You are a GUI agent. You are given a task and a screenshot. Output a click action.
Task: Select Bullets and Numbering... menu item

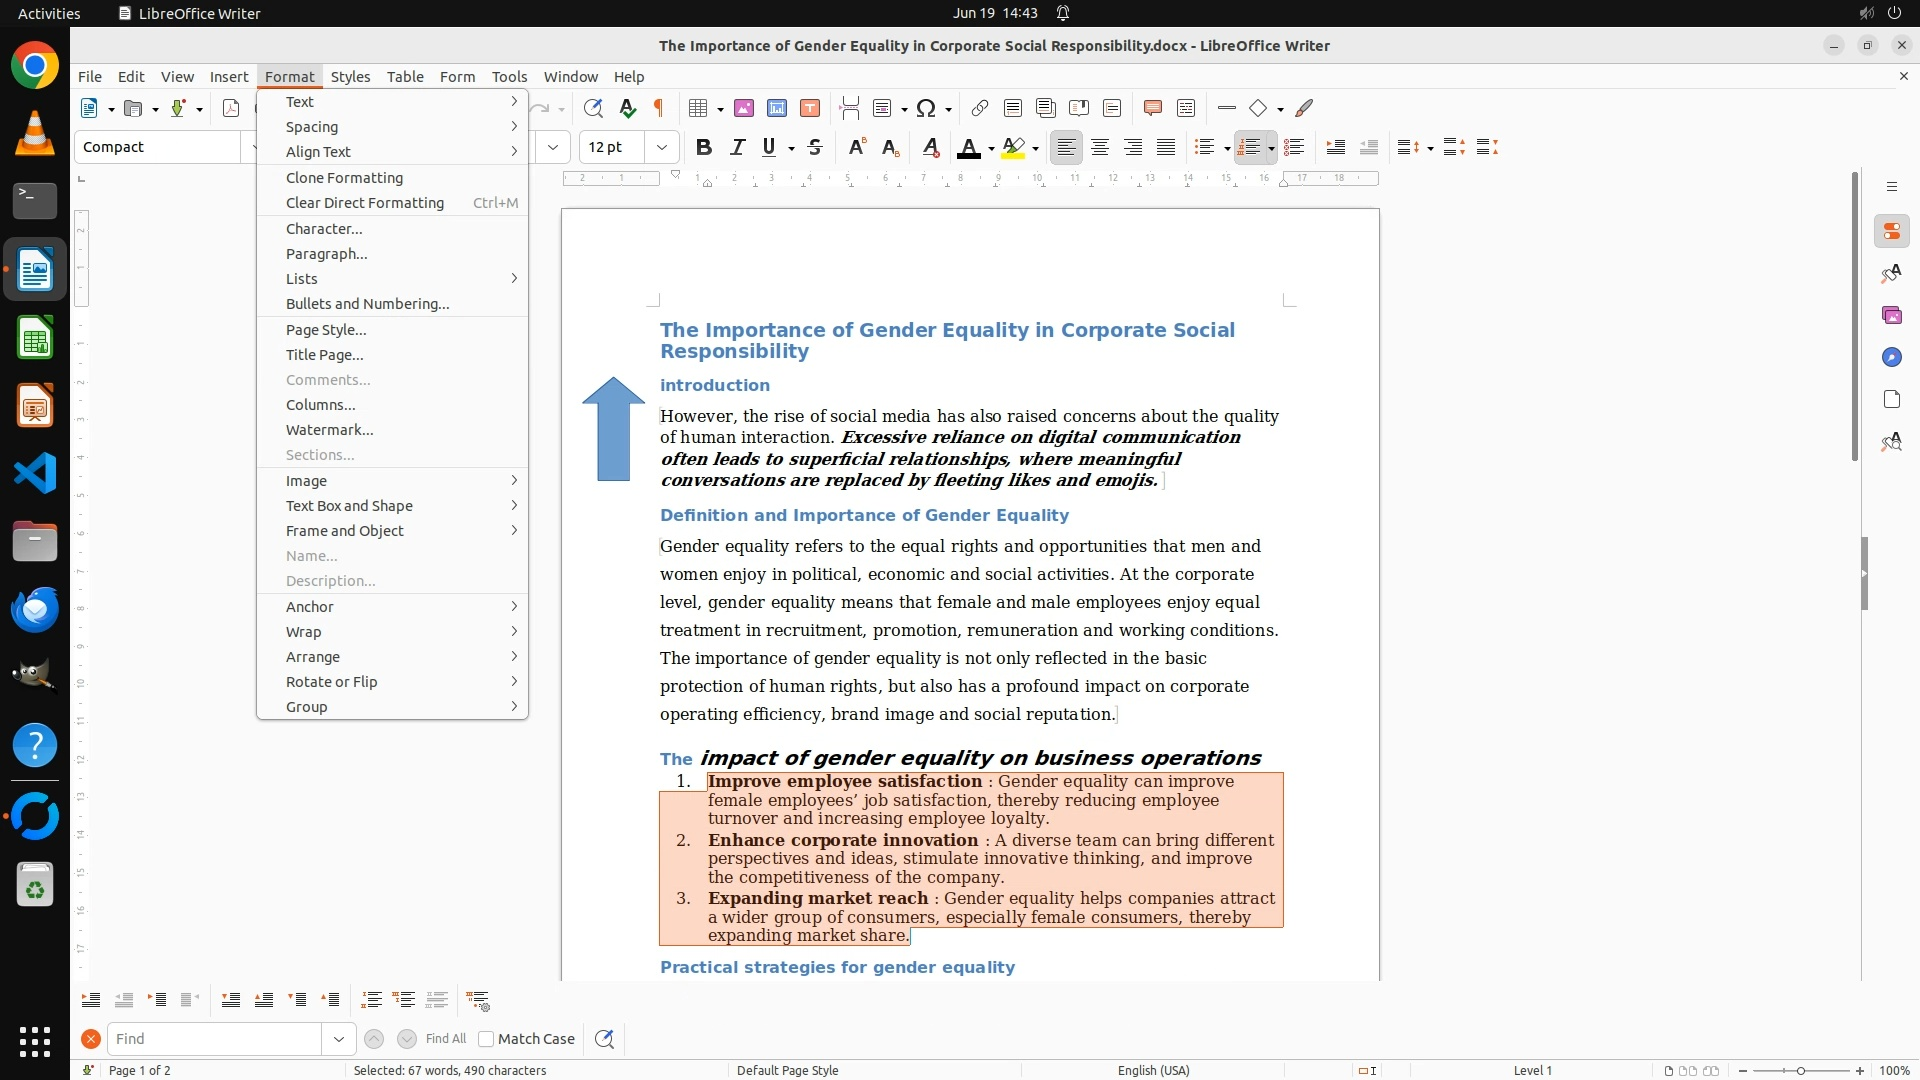367,304
